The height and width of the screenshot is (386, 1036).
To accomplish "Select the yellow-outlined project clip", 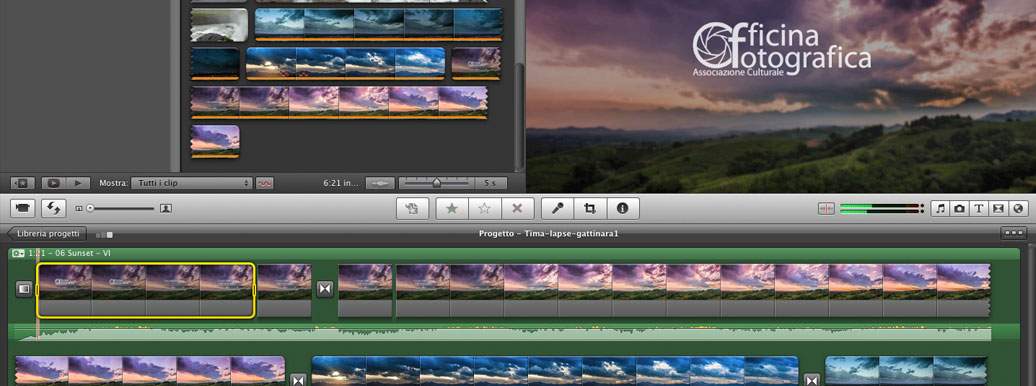I will pos(146,290).
